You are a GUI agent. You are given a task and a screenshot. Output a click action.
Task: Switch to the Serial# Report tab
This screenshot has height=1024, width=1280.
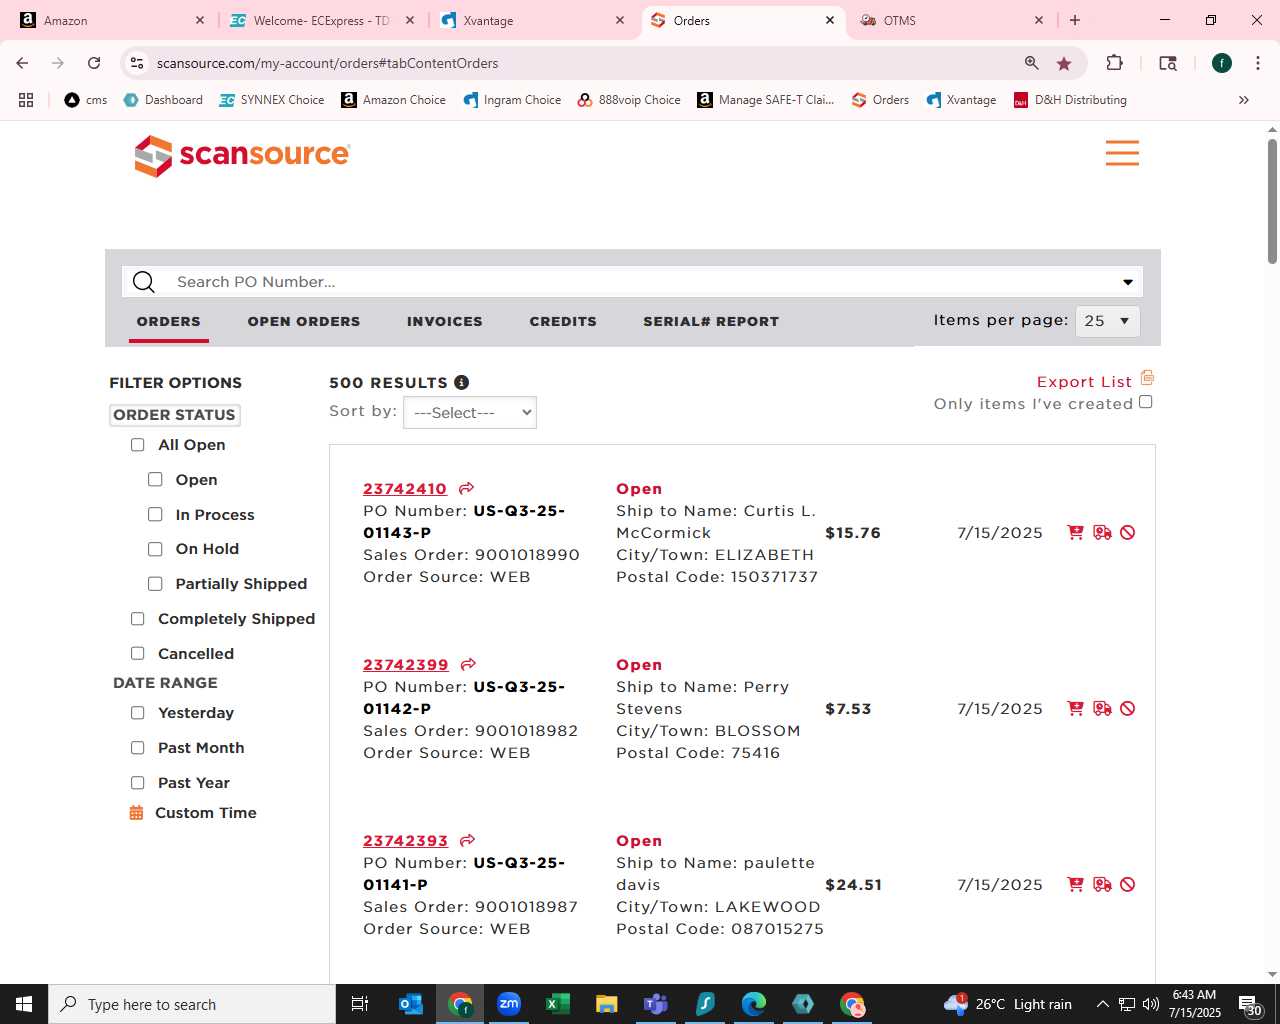tap(711, 321)
